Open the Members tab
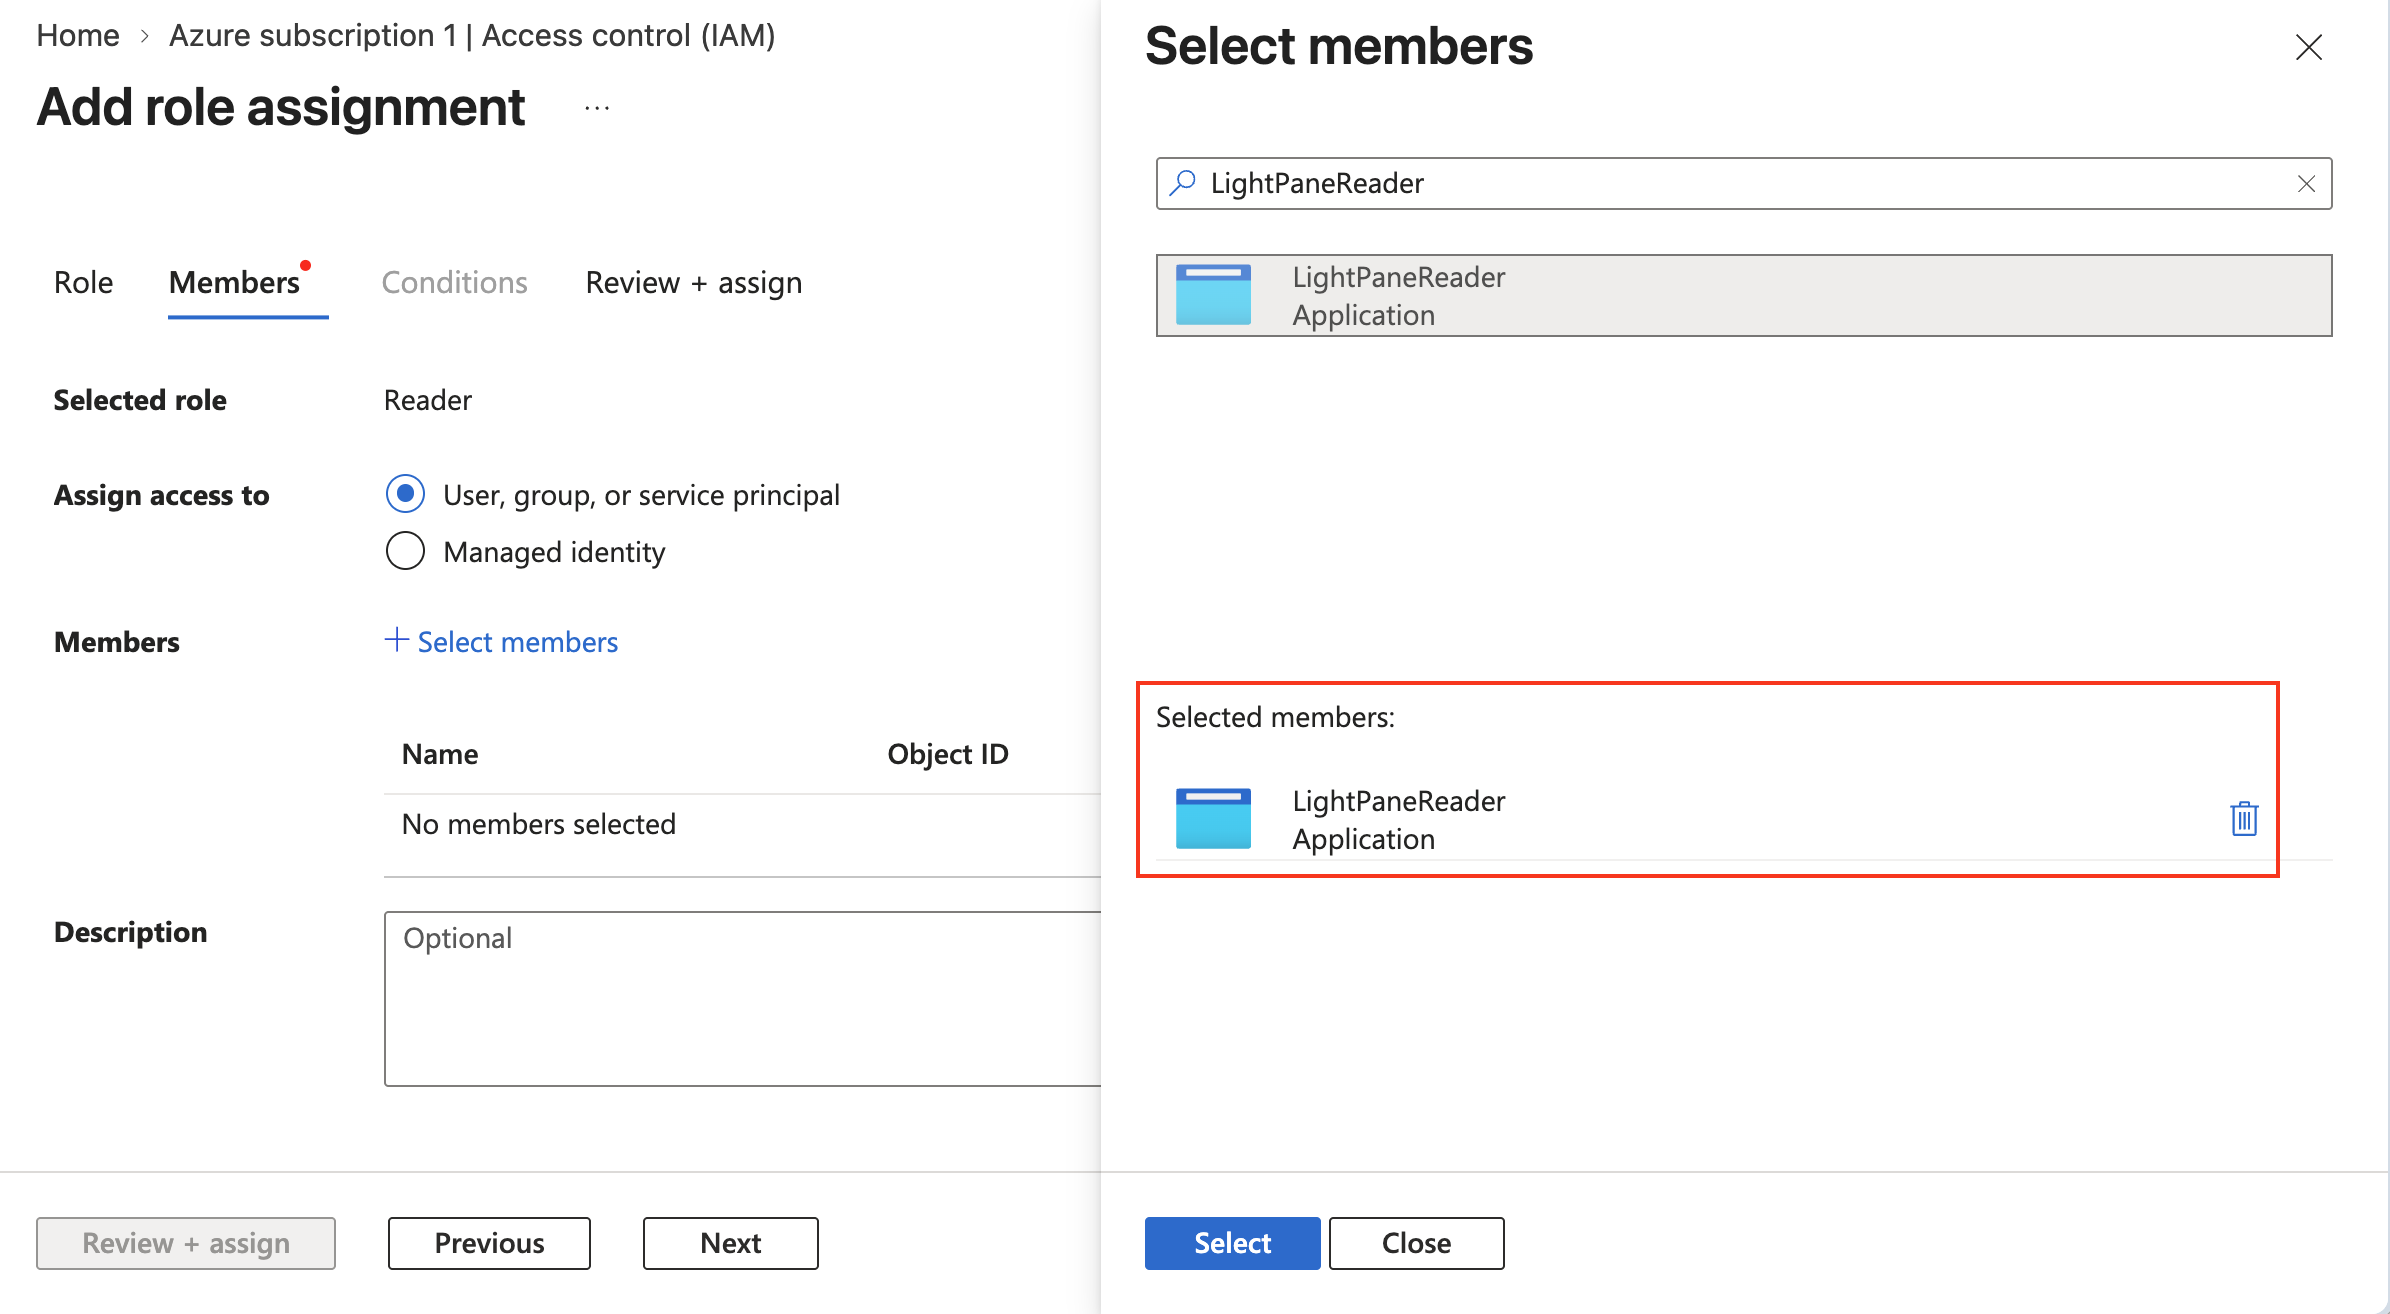 click(x=234, y=283)
